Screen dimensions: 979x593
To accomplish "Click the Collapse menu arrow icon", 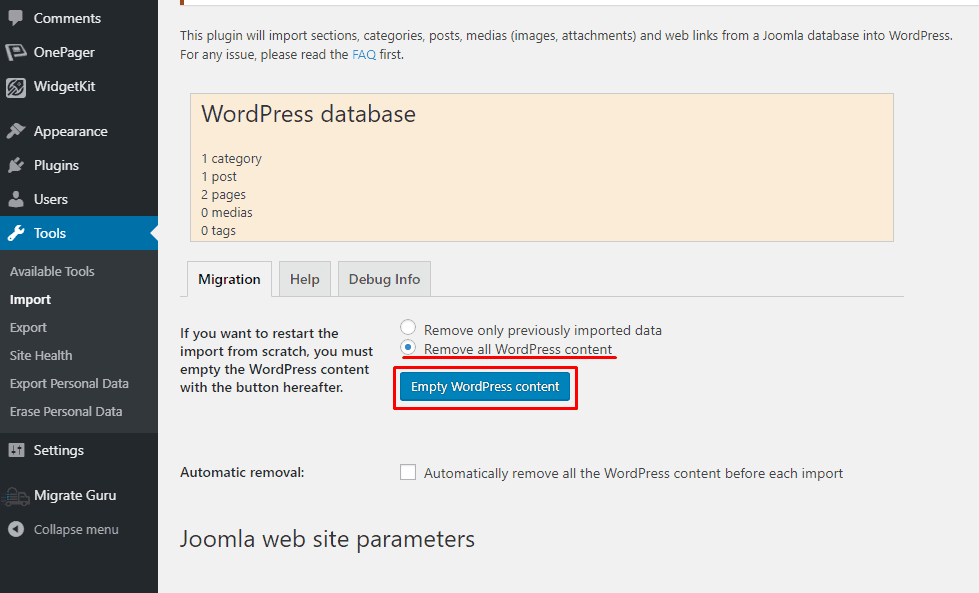I will (x=16, y=529).
